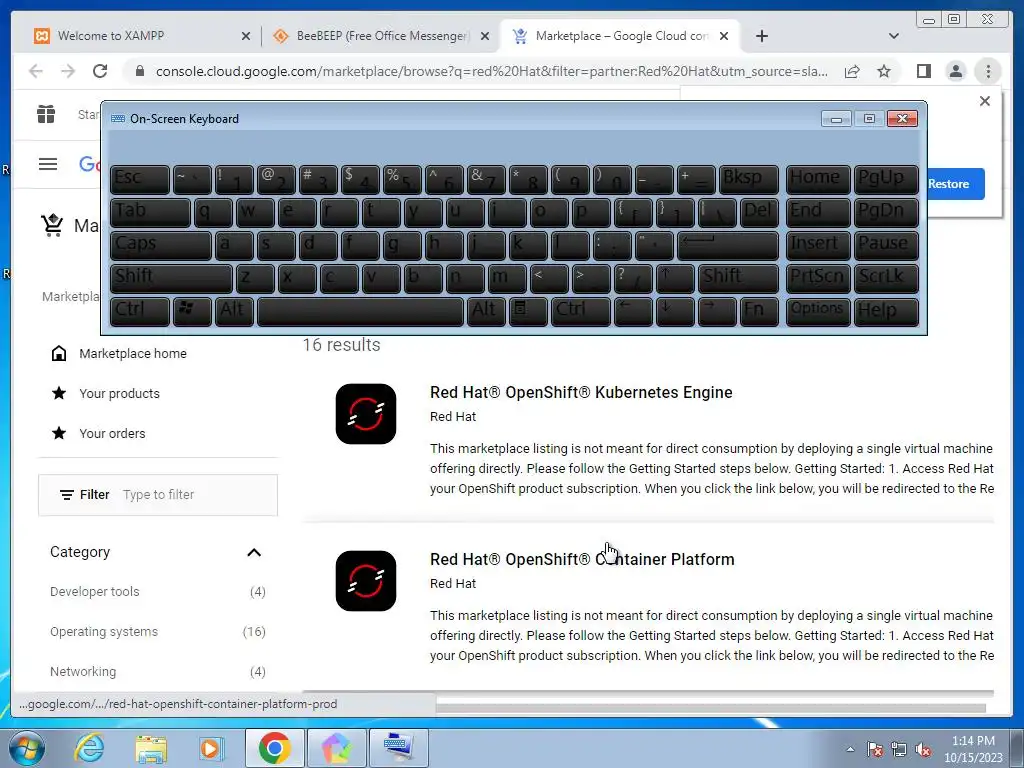
Task: Open Options on On-Screen Keyboard
Action: 818,311
